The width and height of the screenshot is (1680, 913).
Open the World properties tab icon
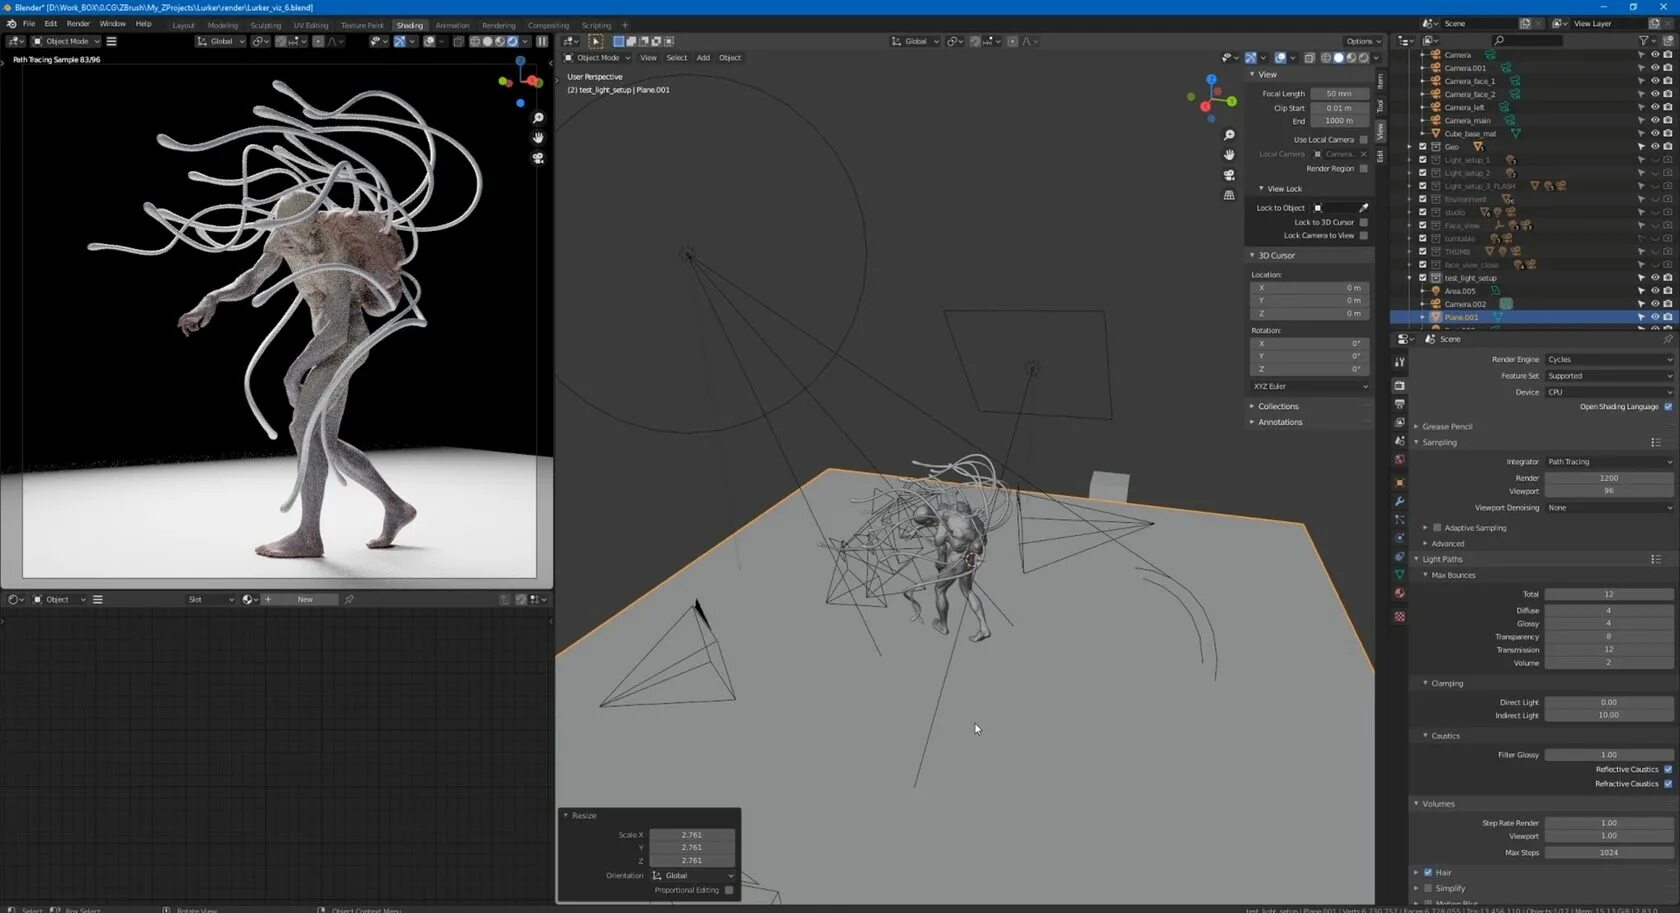click(x=1399, y=460)
